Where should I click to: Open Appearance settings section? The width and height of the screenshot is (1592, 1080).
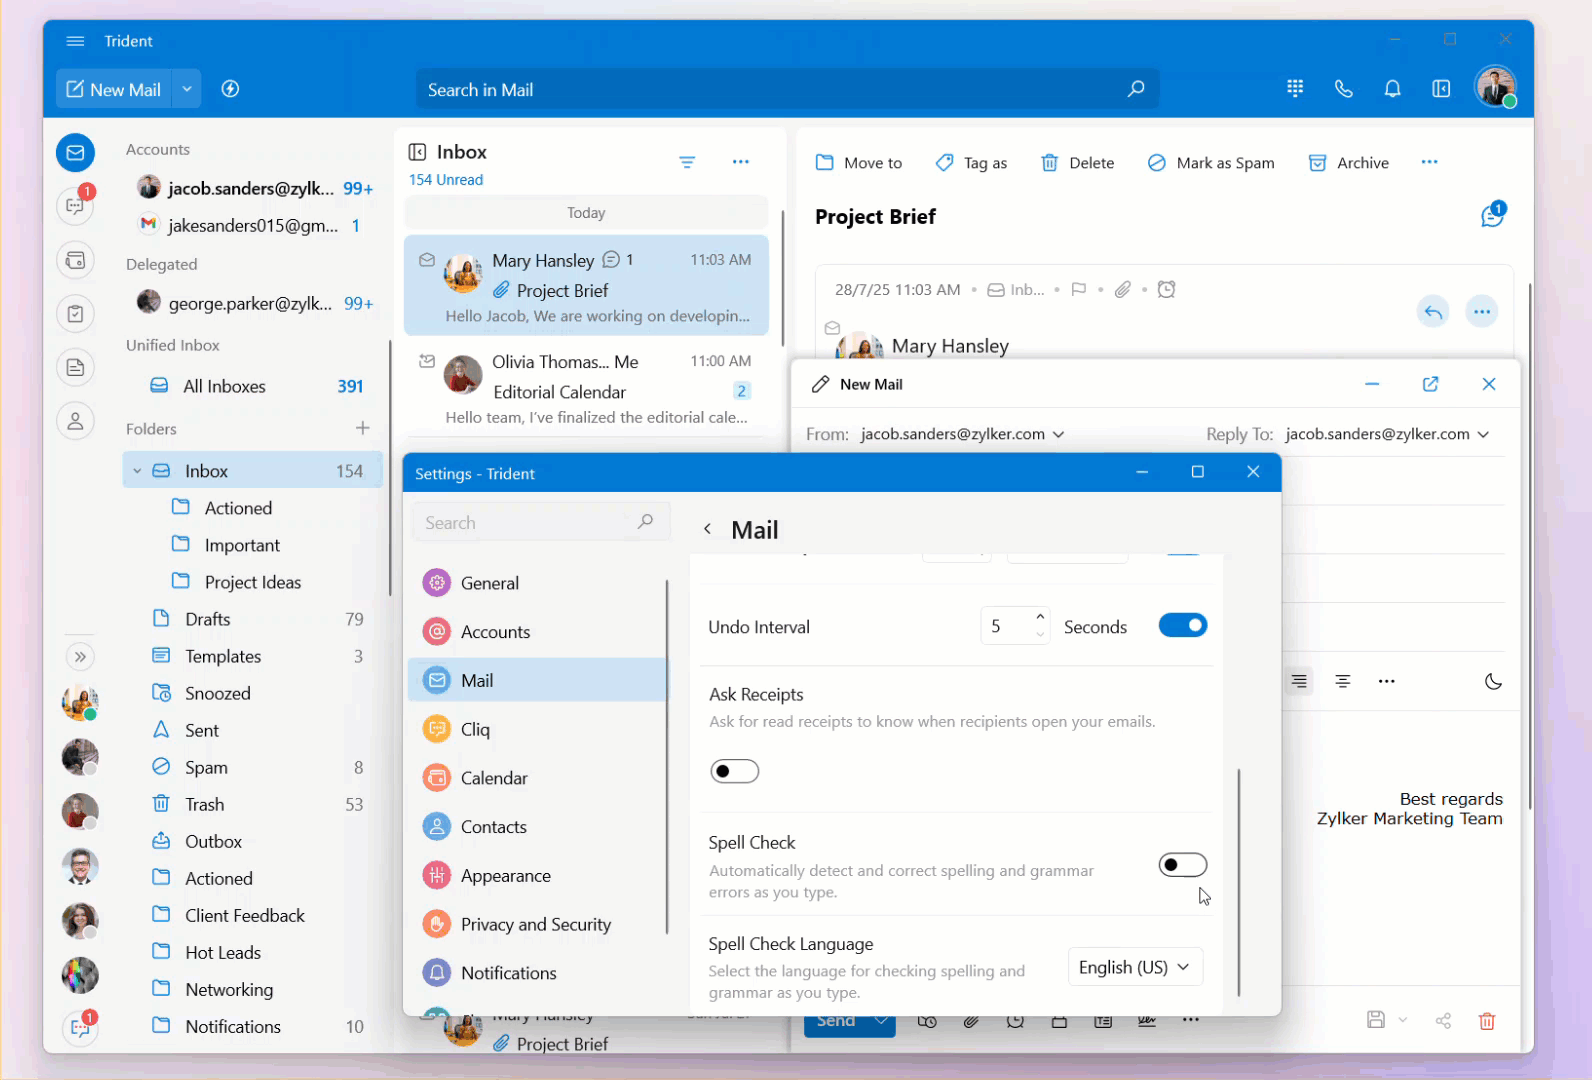pos(538,876)
